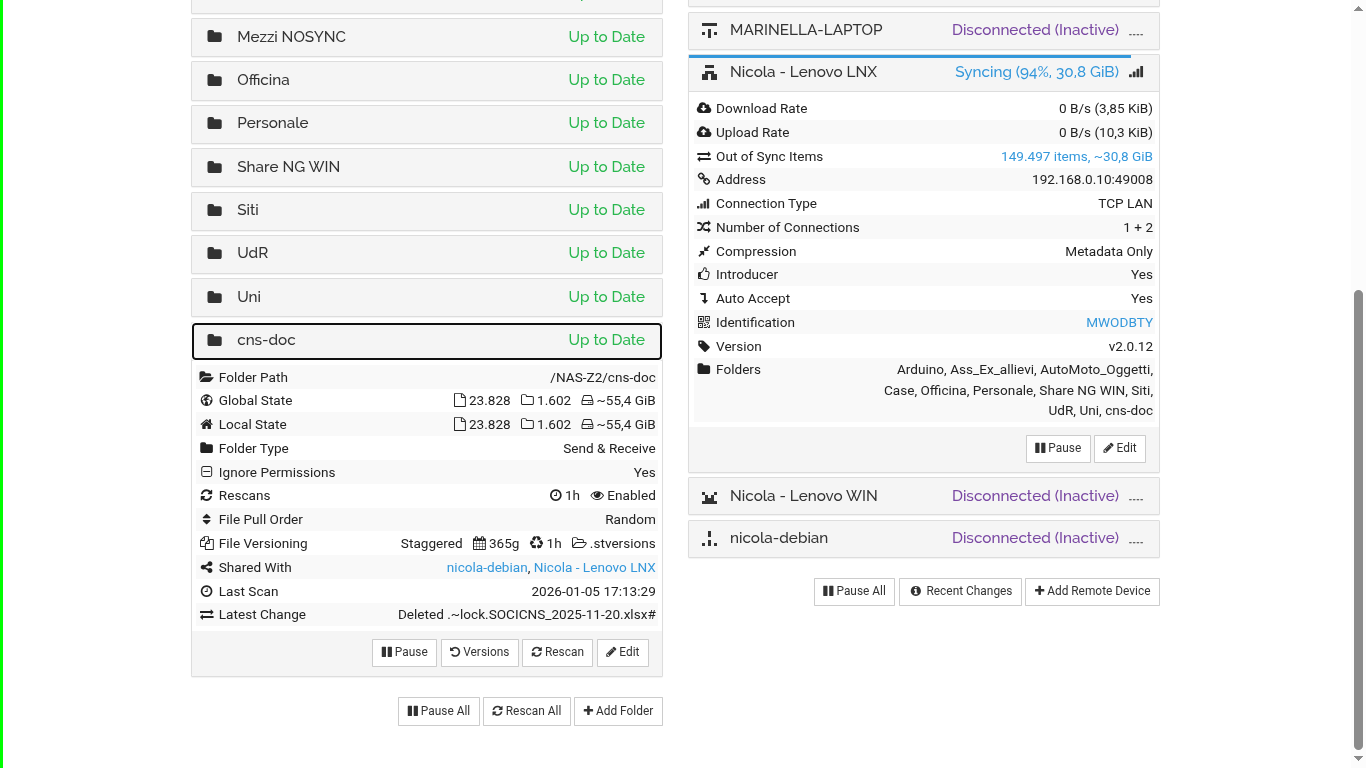Click the Add Remote Device button
1366x768 pixels.
tap(1091, 591)
